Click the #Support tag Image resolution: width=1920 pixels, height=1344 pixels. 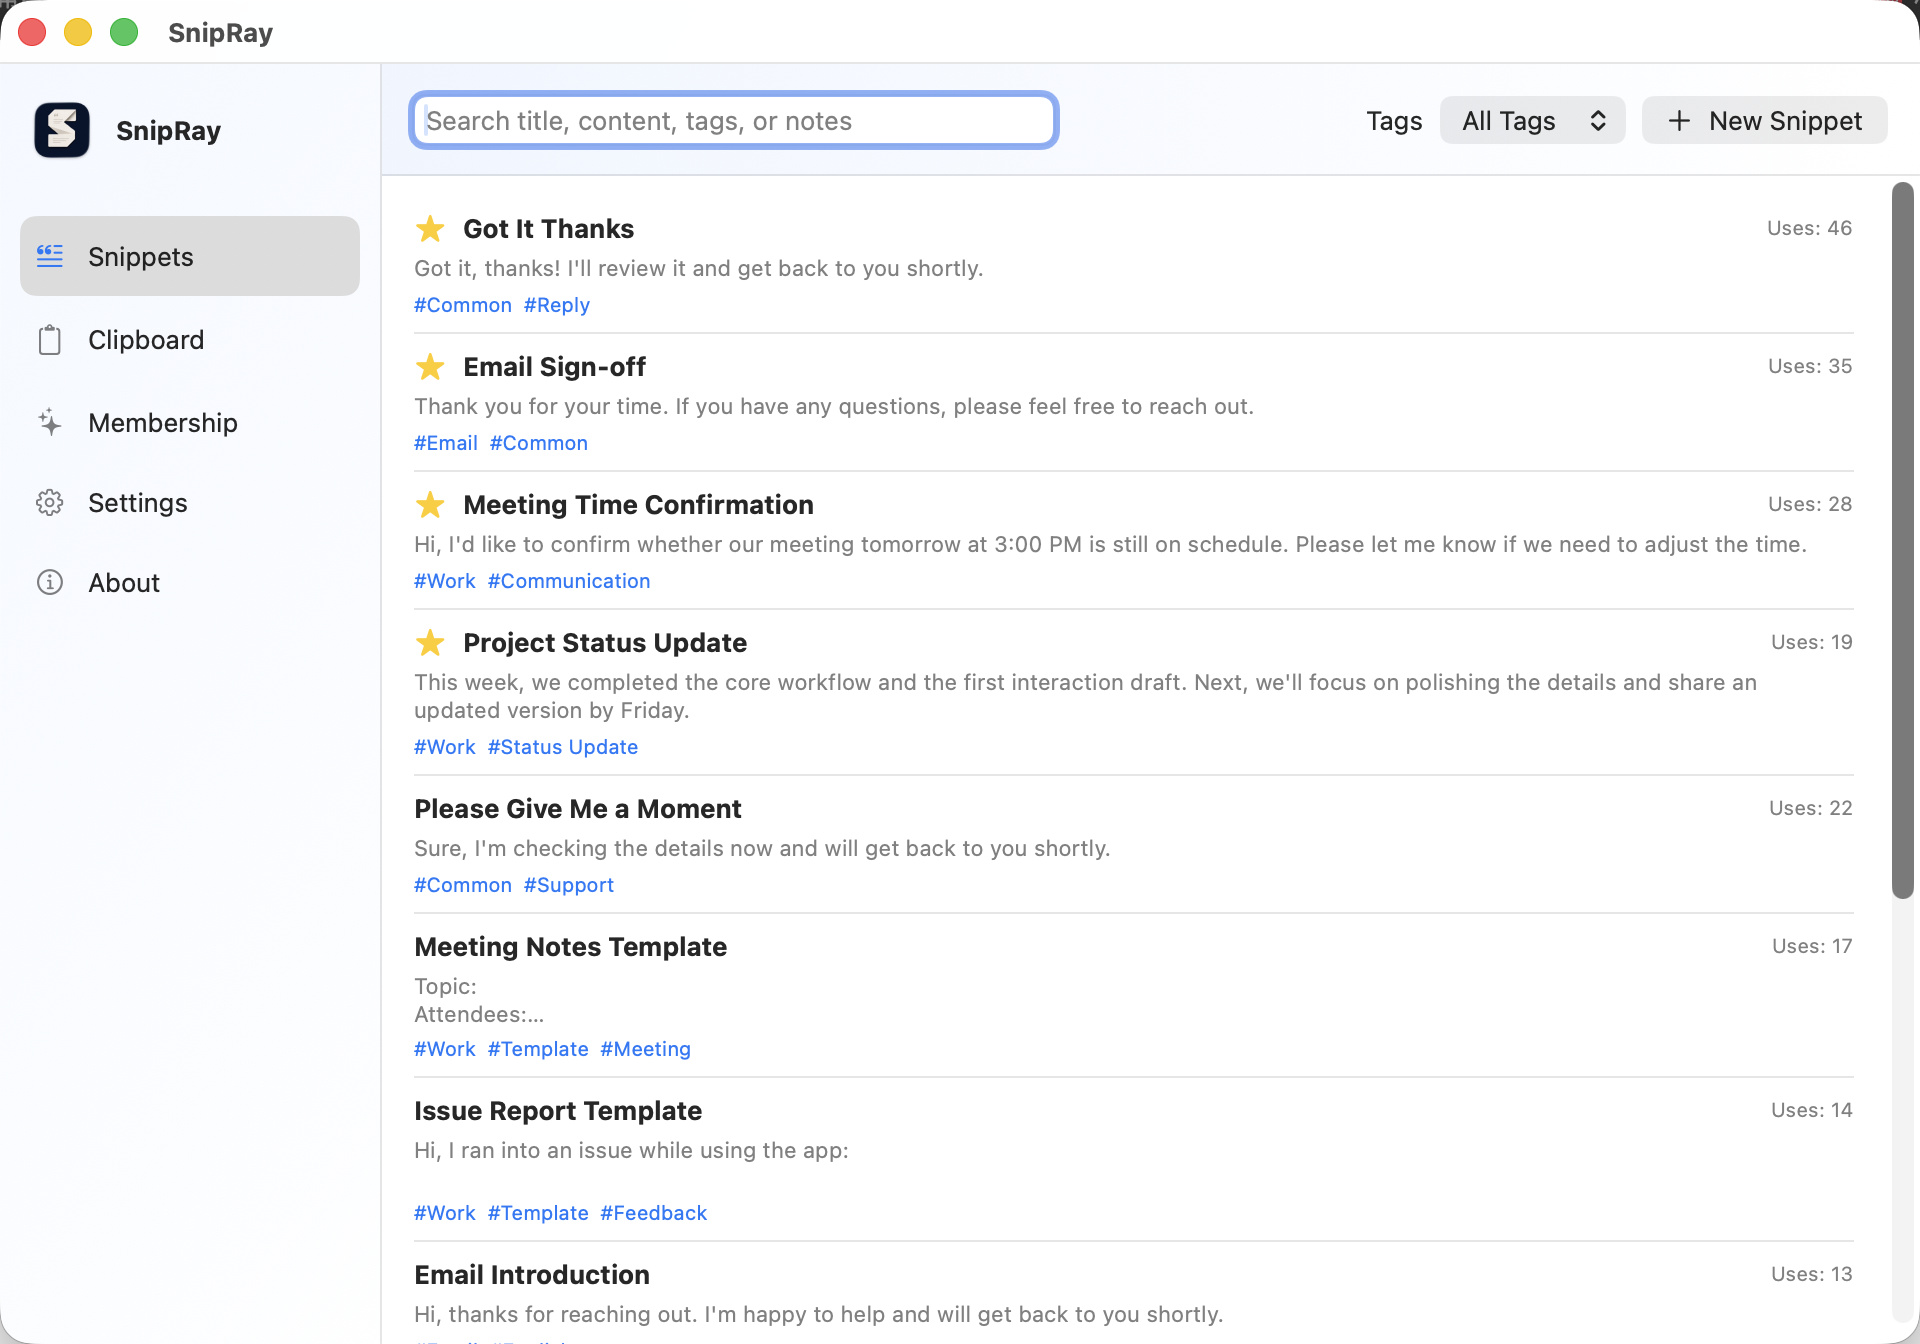coord(569,885)
